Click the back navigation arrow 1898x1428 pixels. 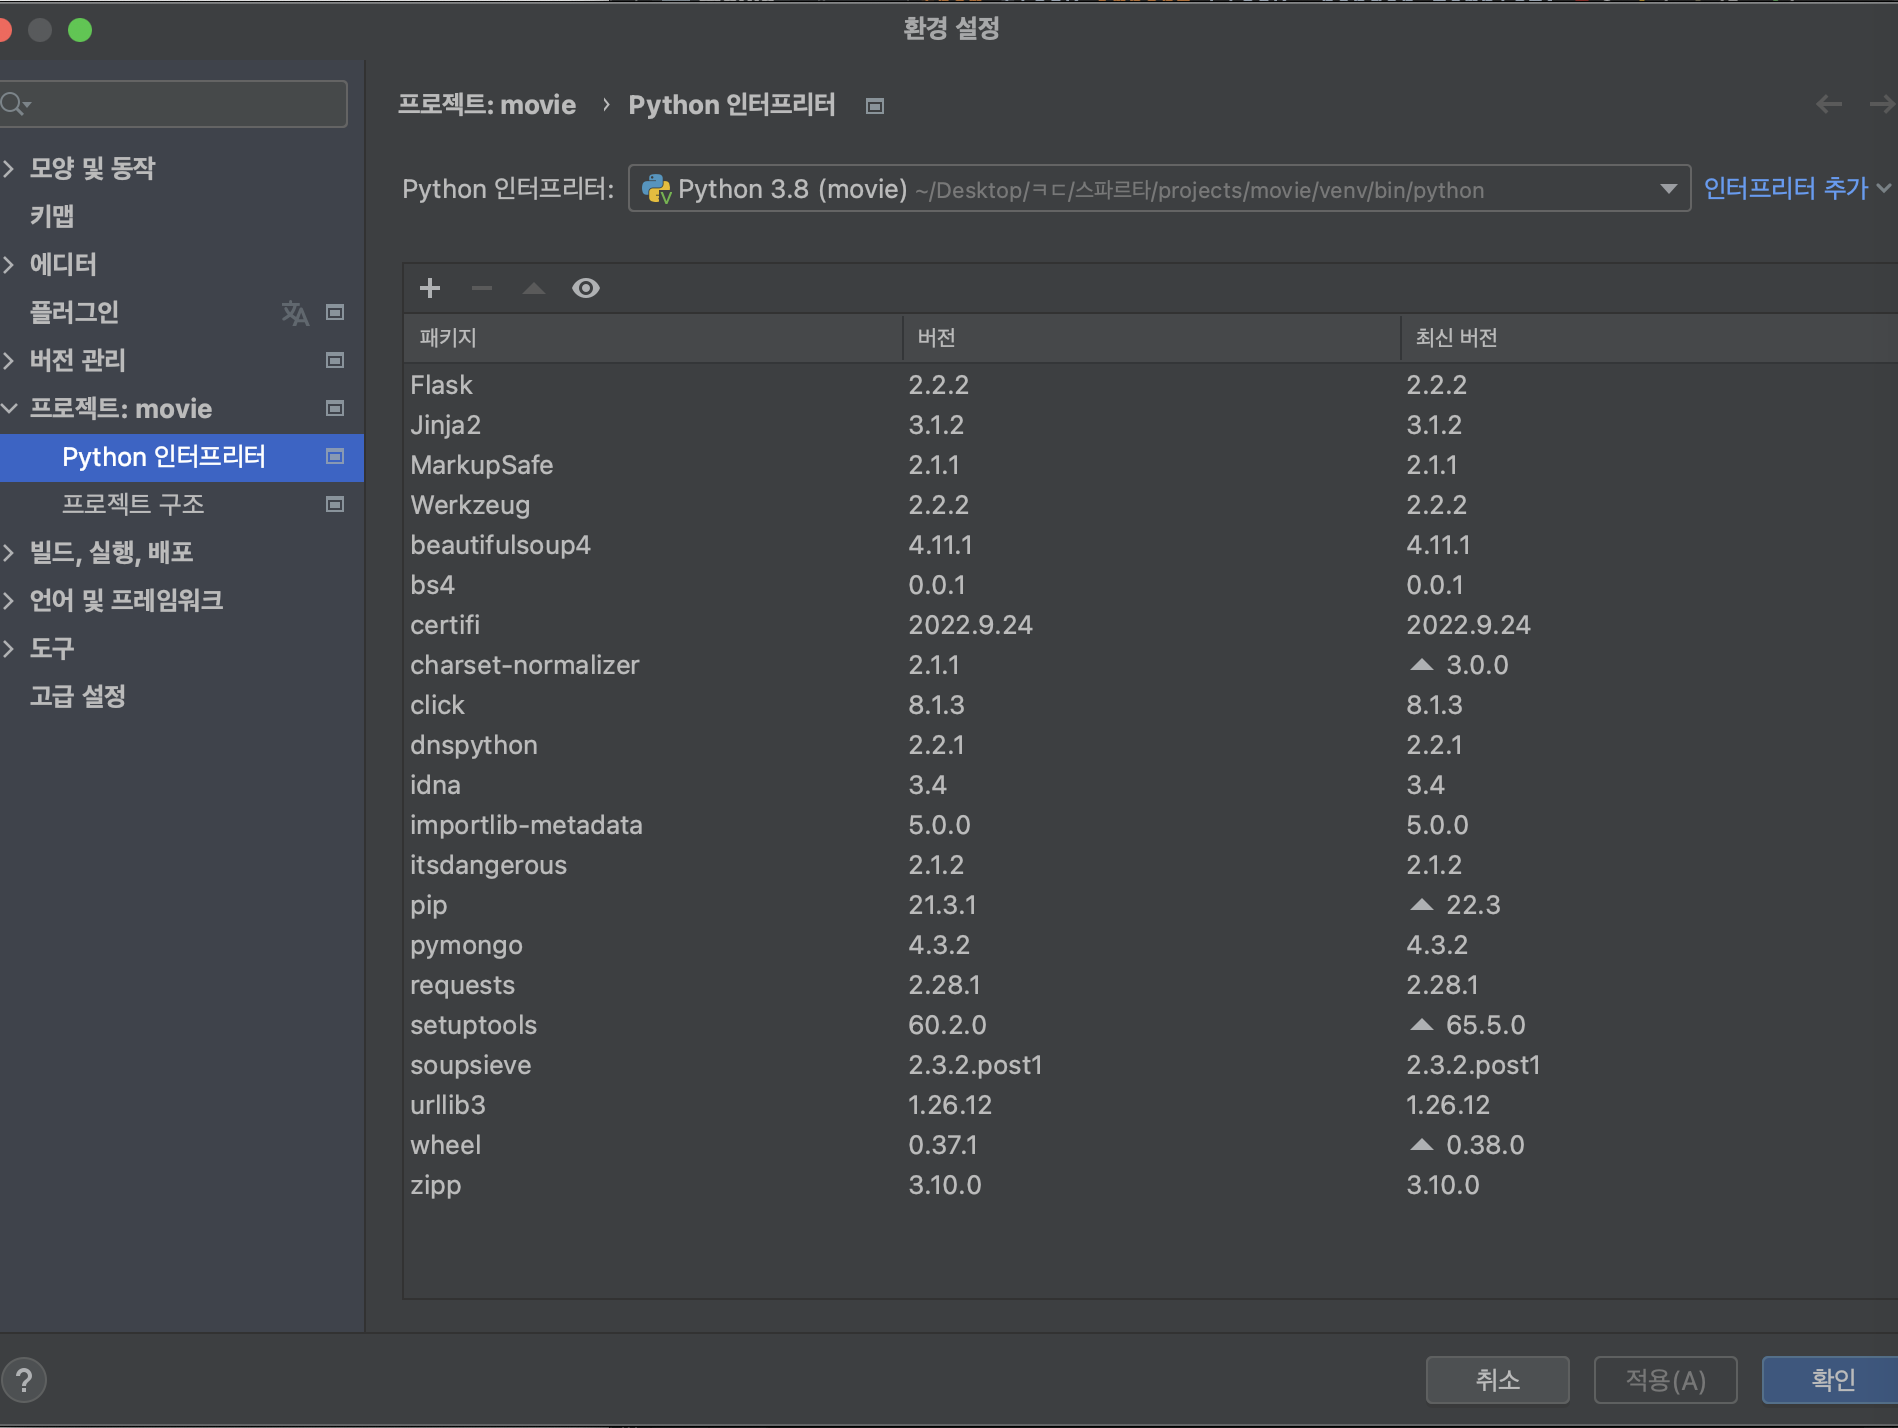pos(1829,104)
